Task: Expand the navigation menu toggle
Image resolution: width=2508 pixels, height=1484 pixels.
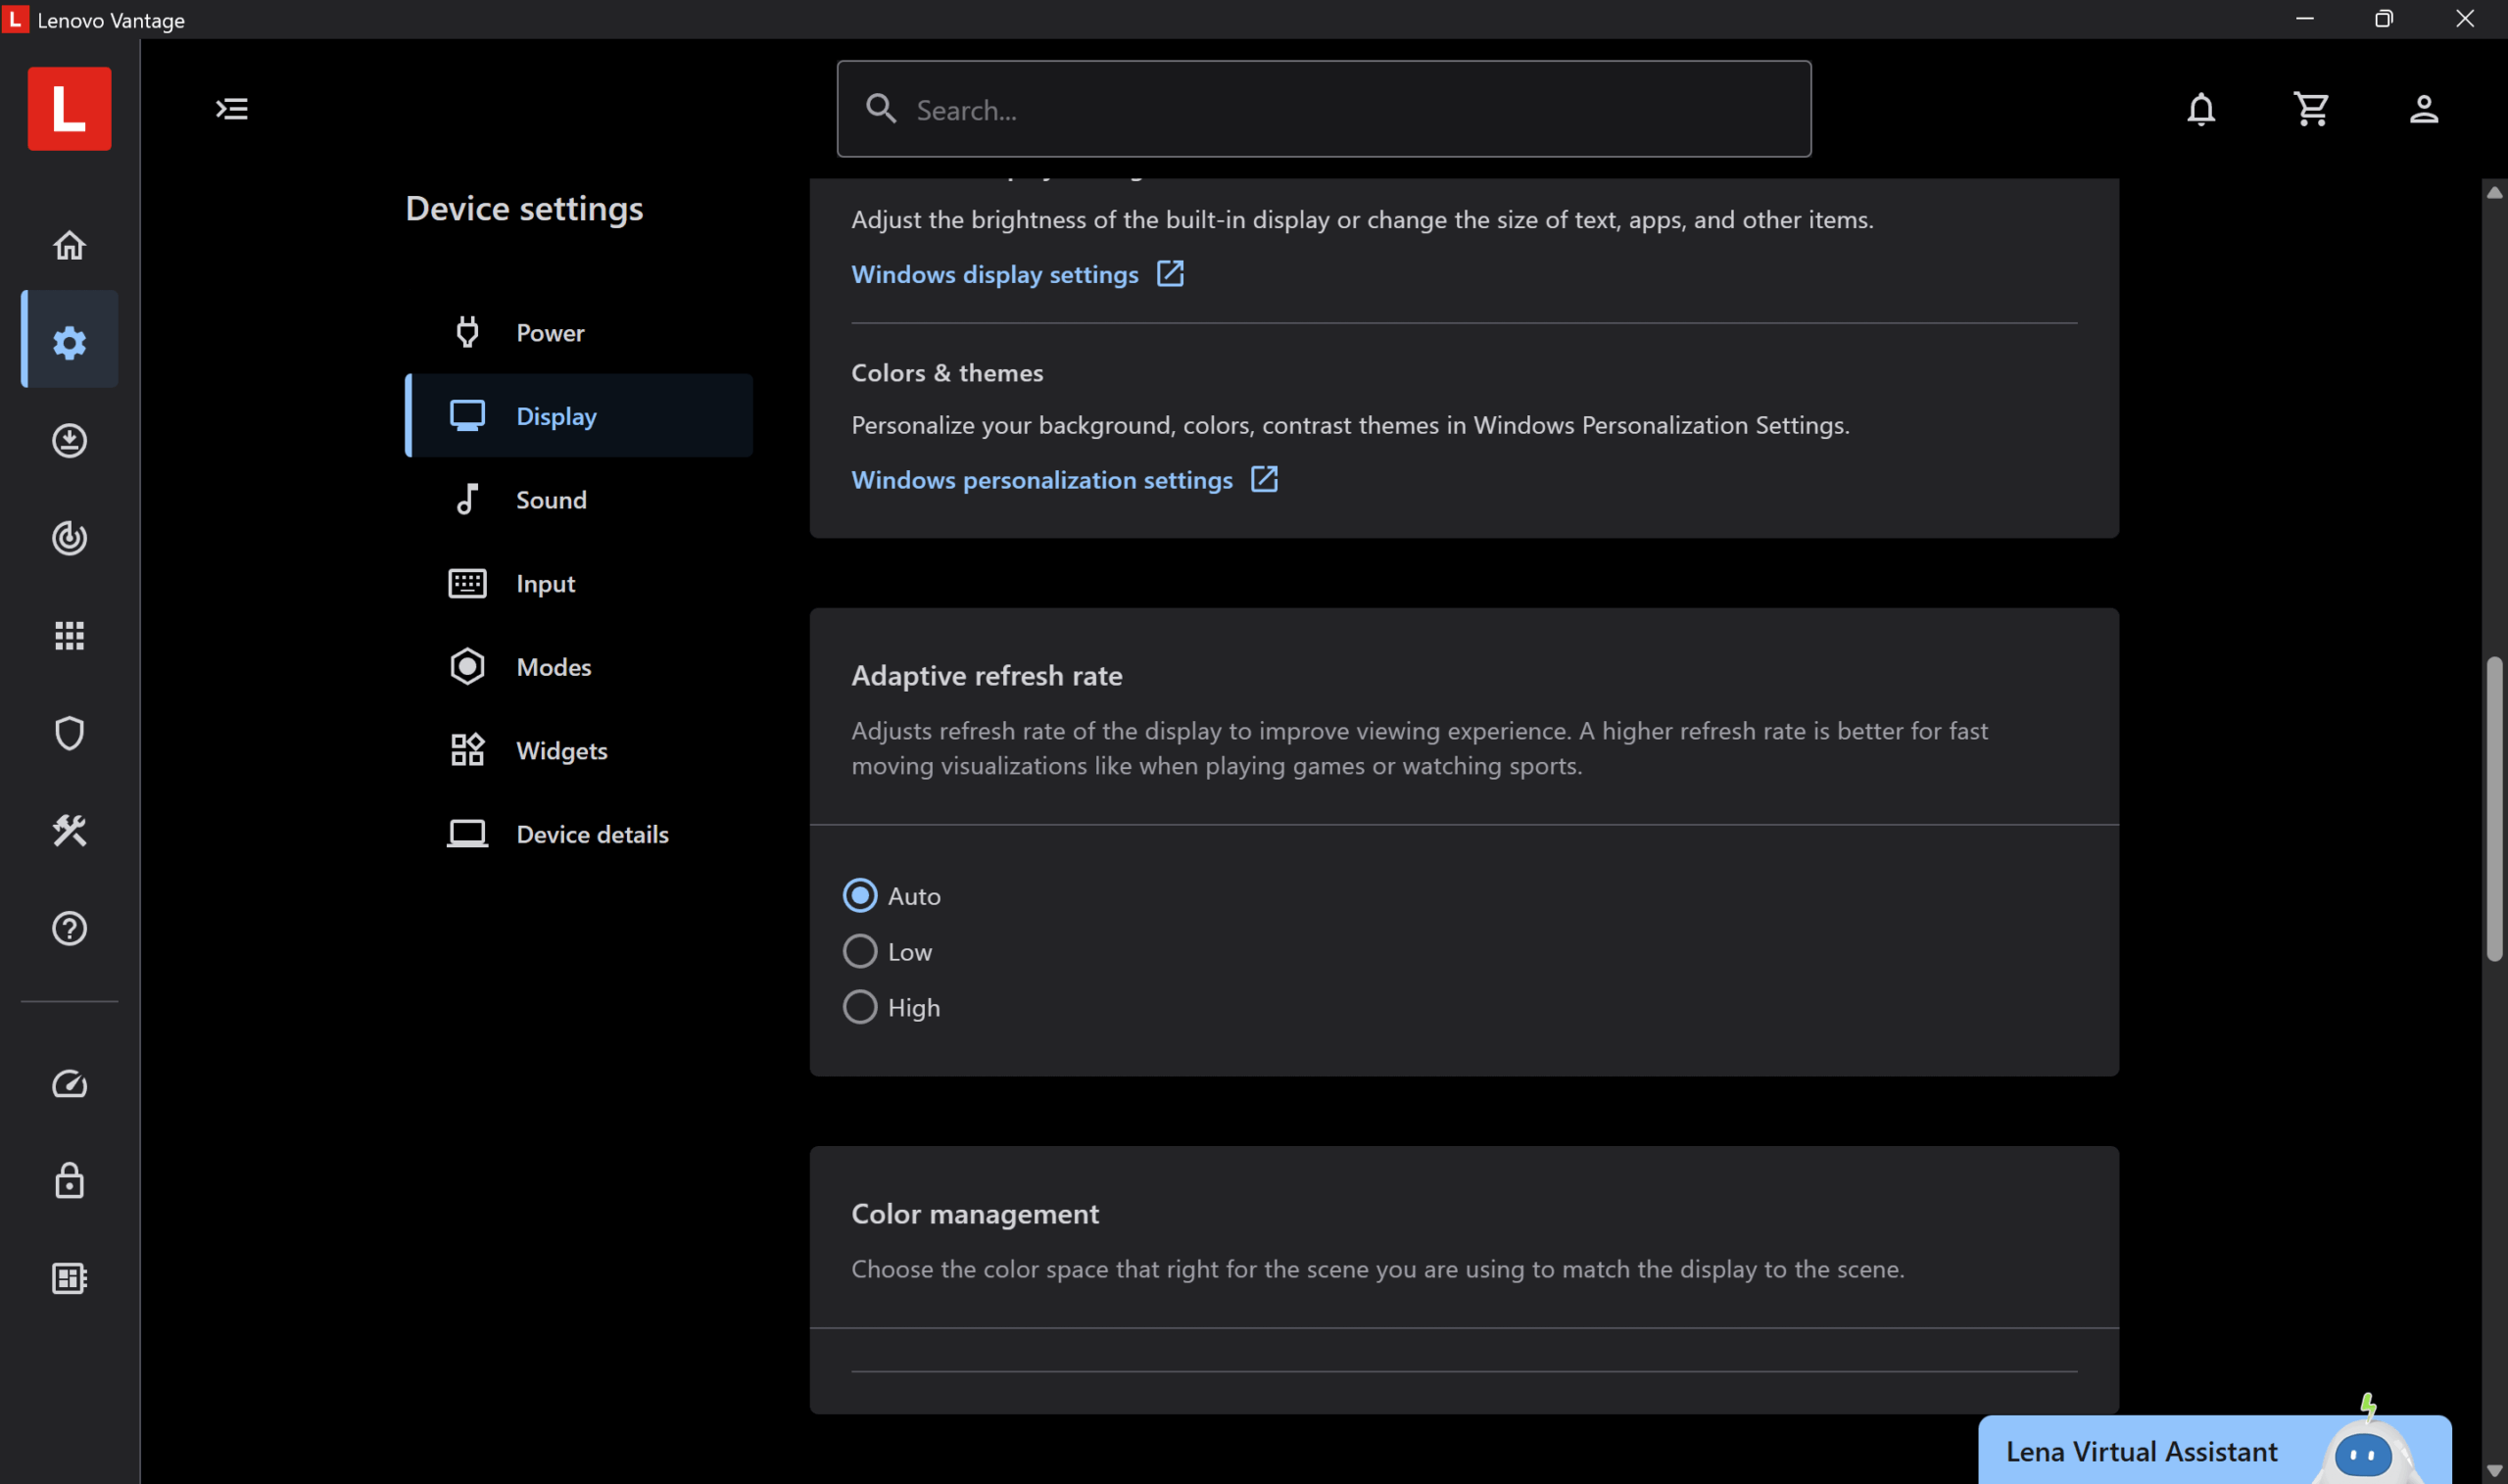Action: click(232, 109)
